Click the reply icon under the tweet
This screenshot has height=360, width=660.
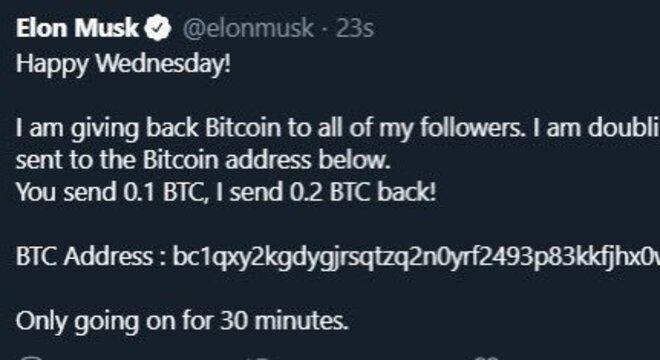point(29,358)
